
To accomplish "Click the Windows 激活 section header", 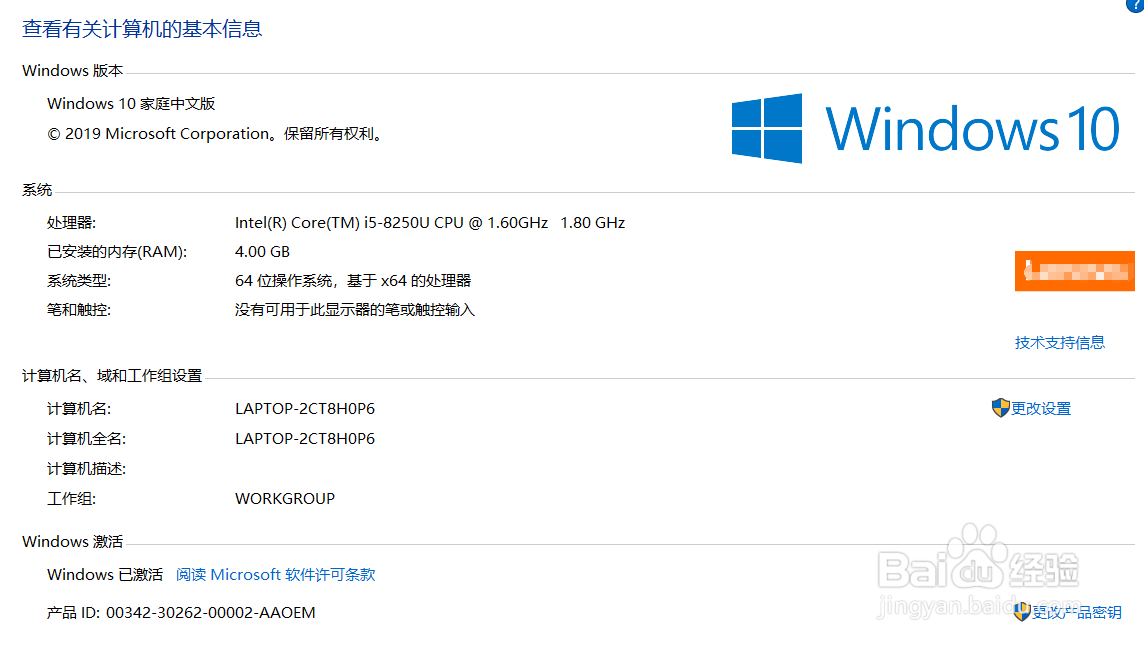I will click(73, 541).
